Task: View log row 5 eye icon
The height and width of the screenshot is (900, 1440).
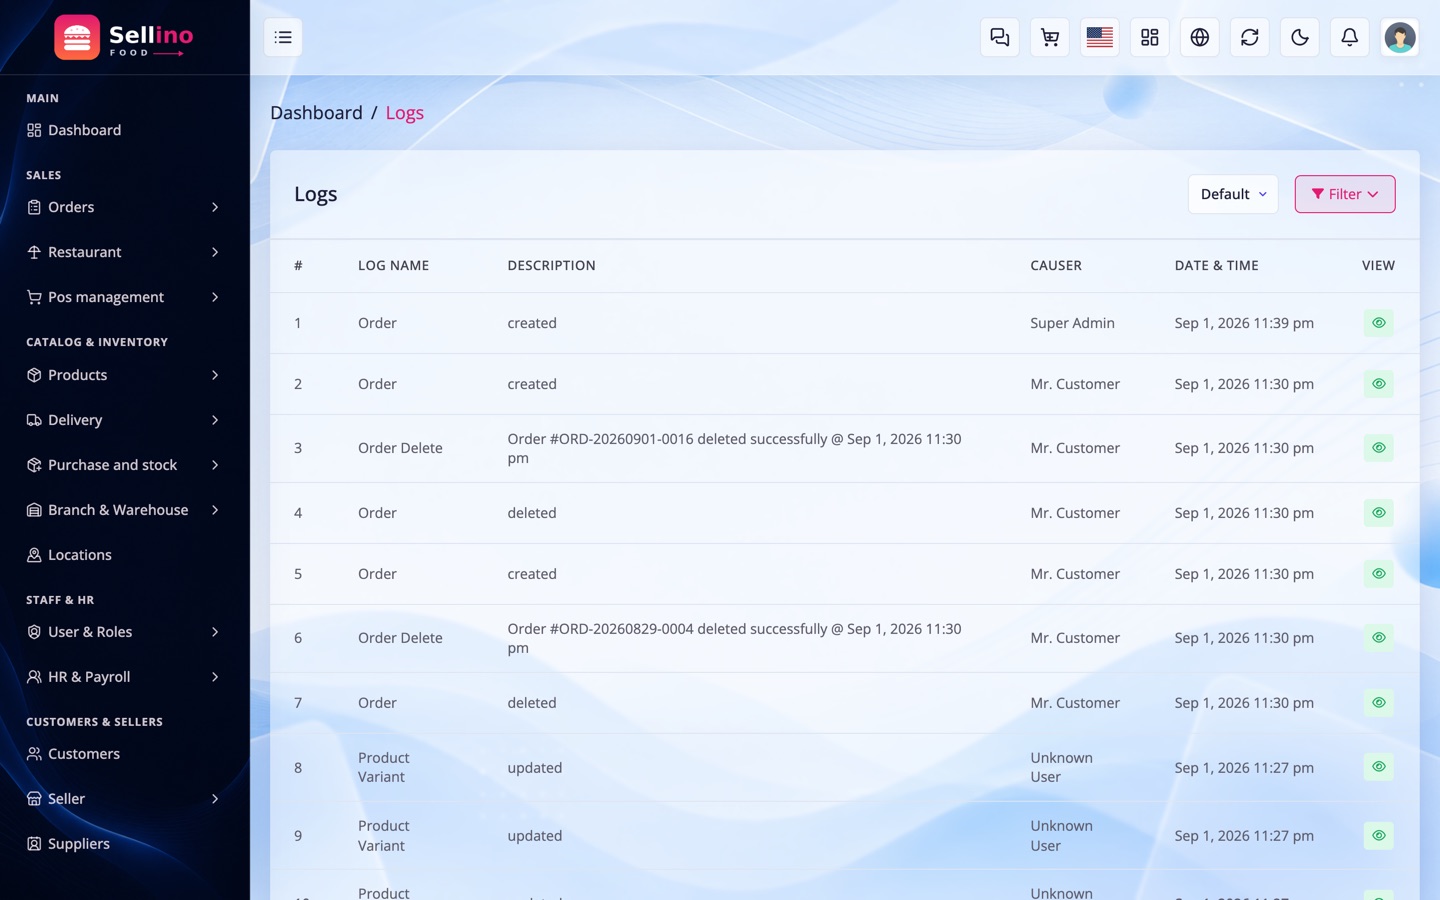Action: click(x=1378, y=574)
